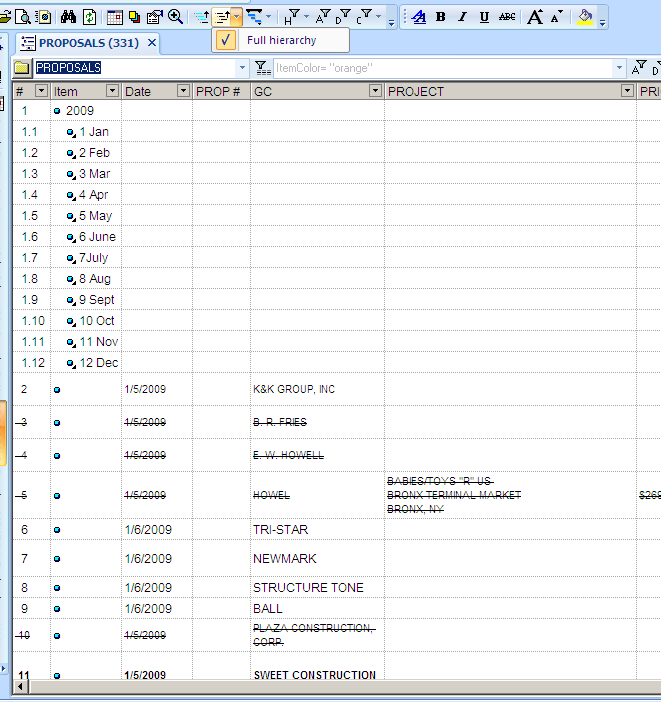Click the GC column header label

coord(263,92)
